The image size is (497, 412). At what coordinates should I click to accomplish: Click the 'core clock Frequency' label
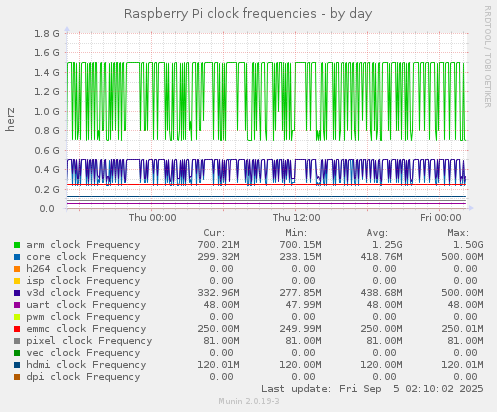point(86,257)
